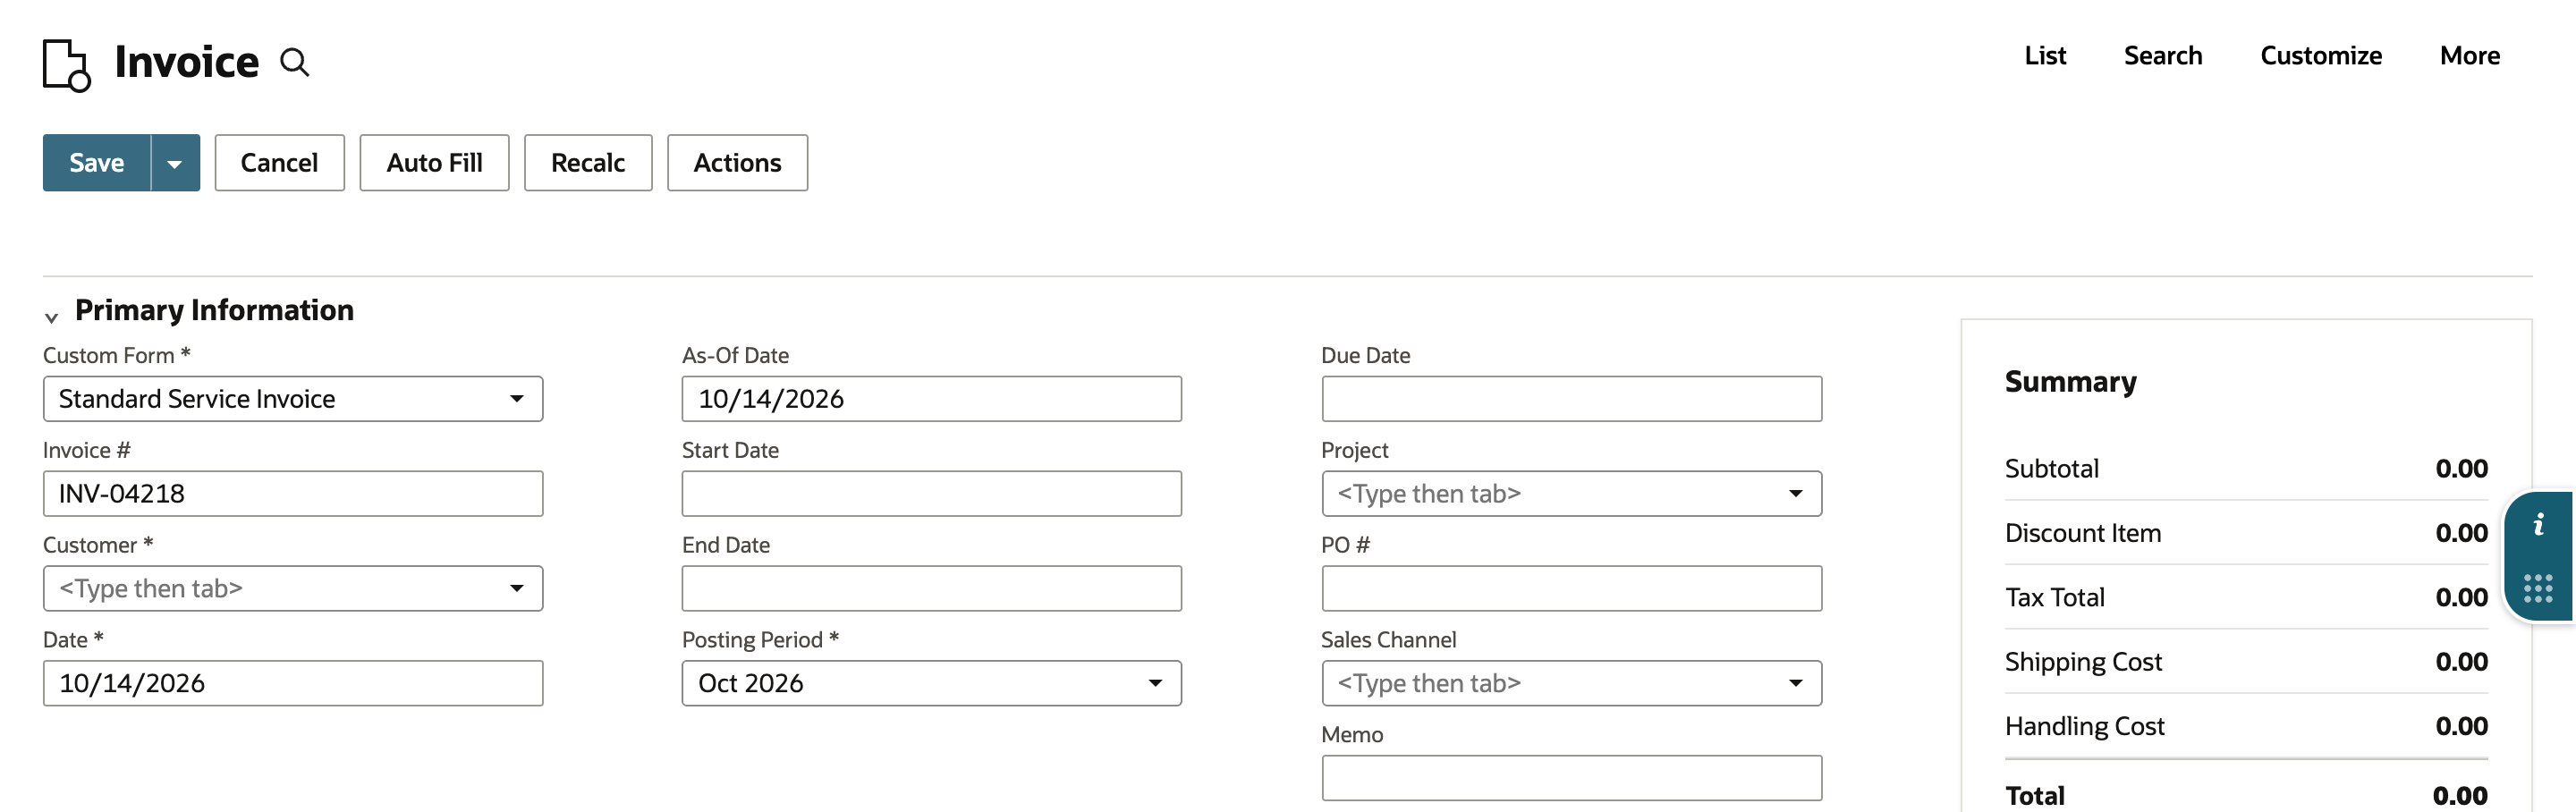The height and width of the screenshot is (812, 2576).
Task: Open the Customize link
Action: (2321, 56)
